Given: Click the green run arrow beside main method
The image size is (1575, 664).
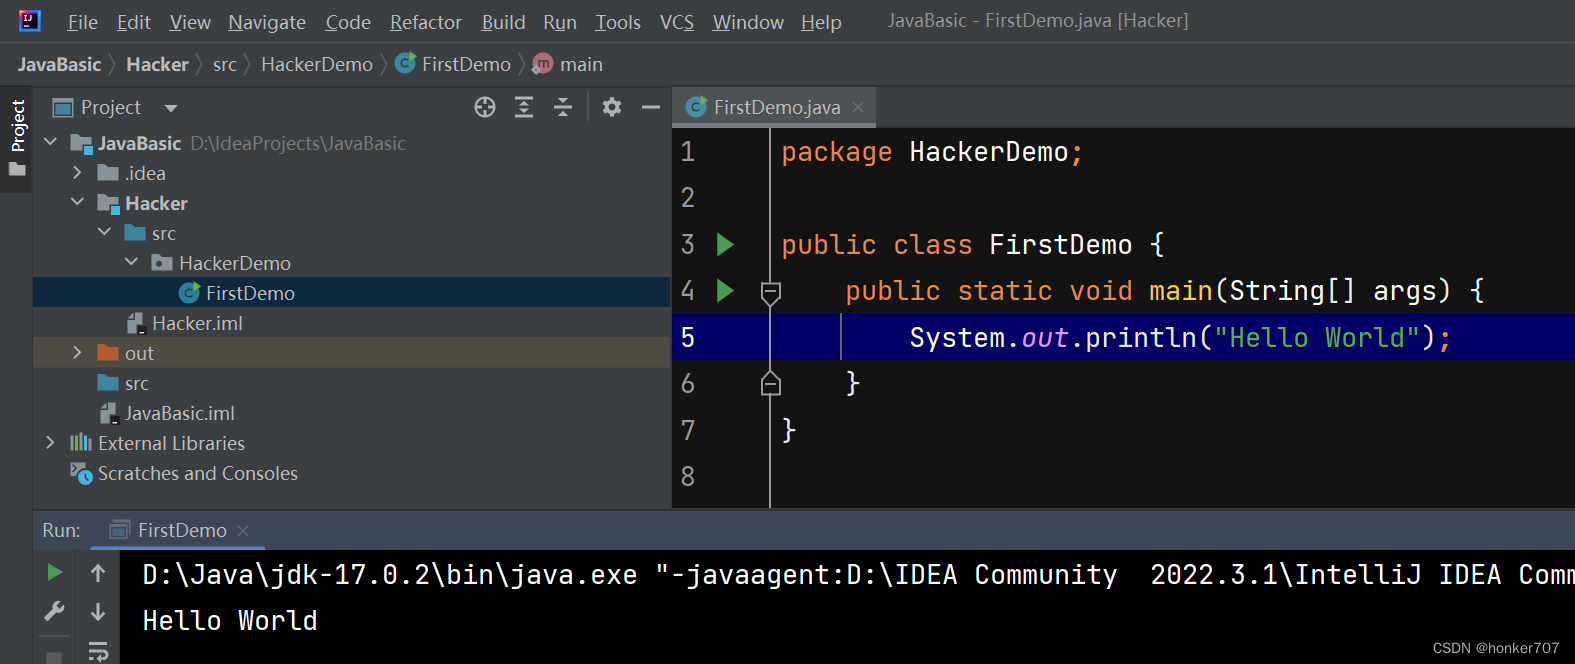Looking at the screenshot, I should [726, 291].
